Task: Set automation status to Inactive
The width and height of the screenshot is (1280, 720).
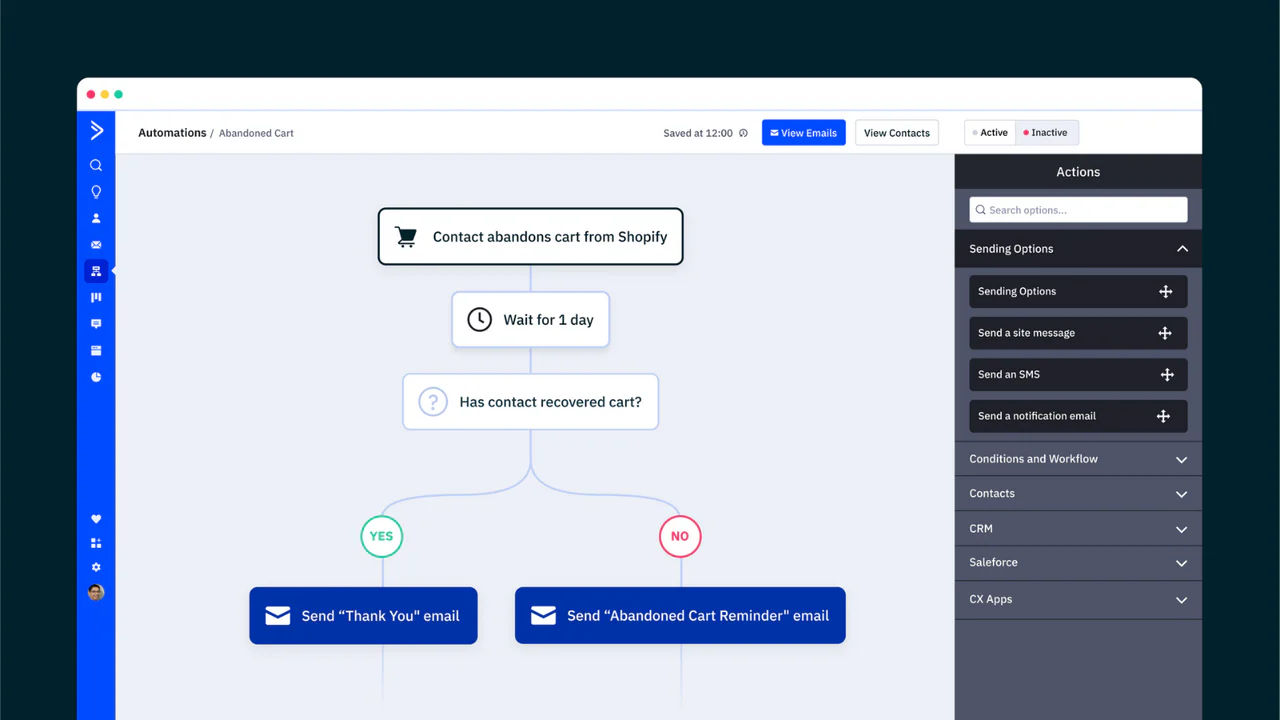Action: 1046,133
